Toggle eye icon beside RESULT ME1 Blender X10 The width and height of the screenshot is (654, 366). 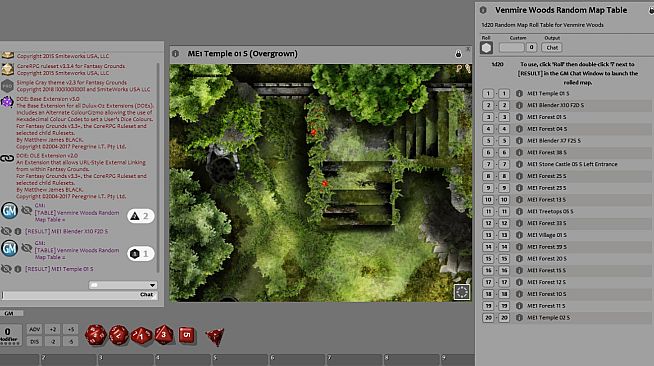pos(6,231)
